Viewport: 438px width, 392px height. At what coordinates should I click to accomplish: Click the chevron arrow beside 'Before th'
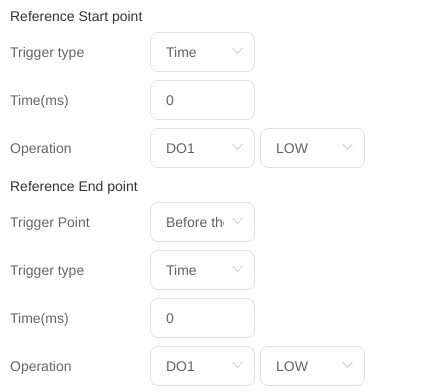237,221
